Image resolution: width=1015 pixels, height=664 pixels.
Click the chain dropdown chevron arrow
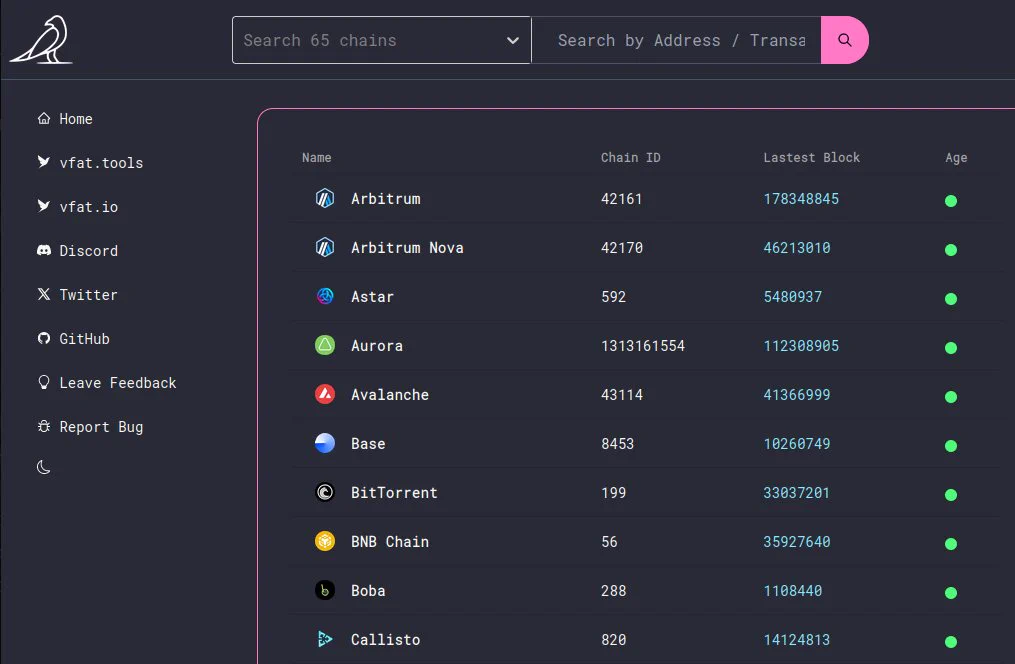point(513,41)
